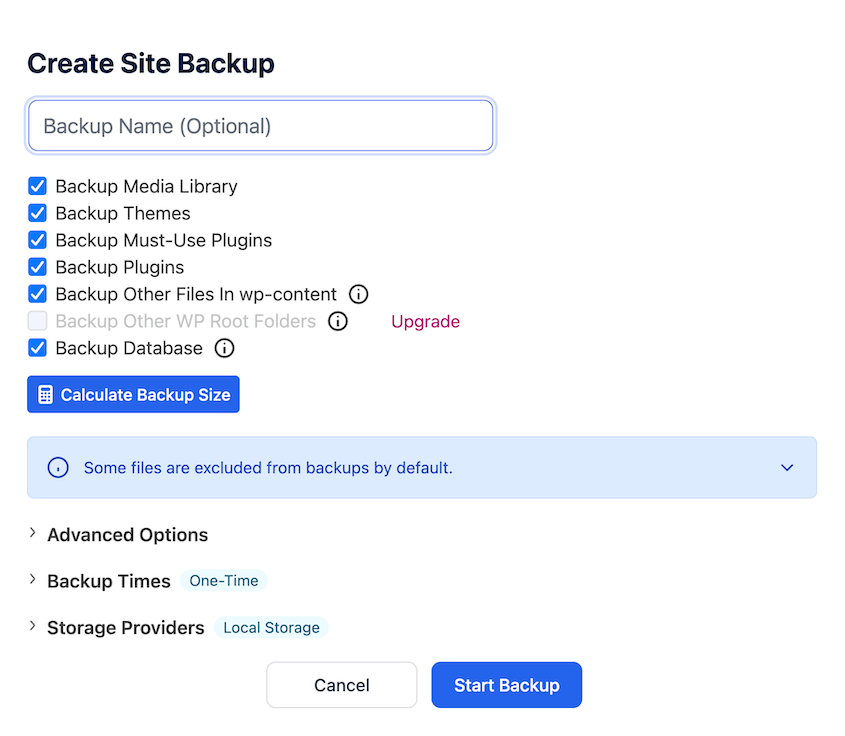Image resolution: width=845 pixels, height=736 pixels.
Task: Uncheck Backup Other Files In wp-content
Action: [37, 294]
